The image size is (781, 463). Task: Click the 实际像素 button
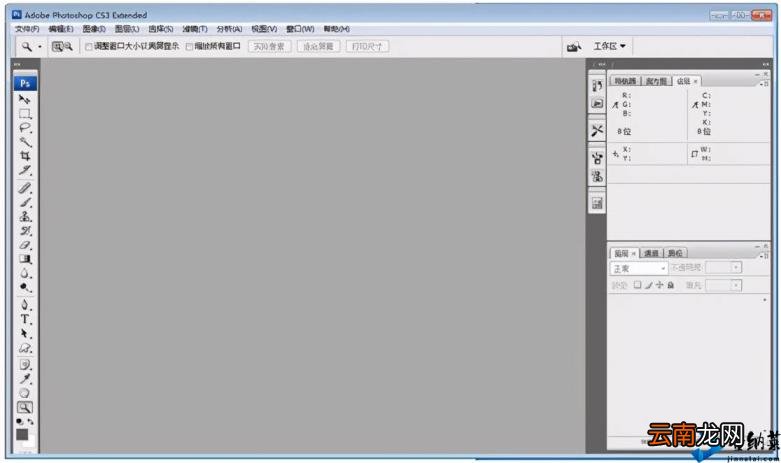point(269,47)
